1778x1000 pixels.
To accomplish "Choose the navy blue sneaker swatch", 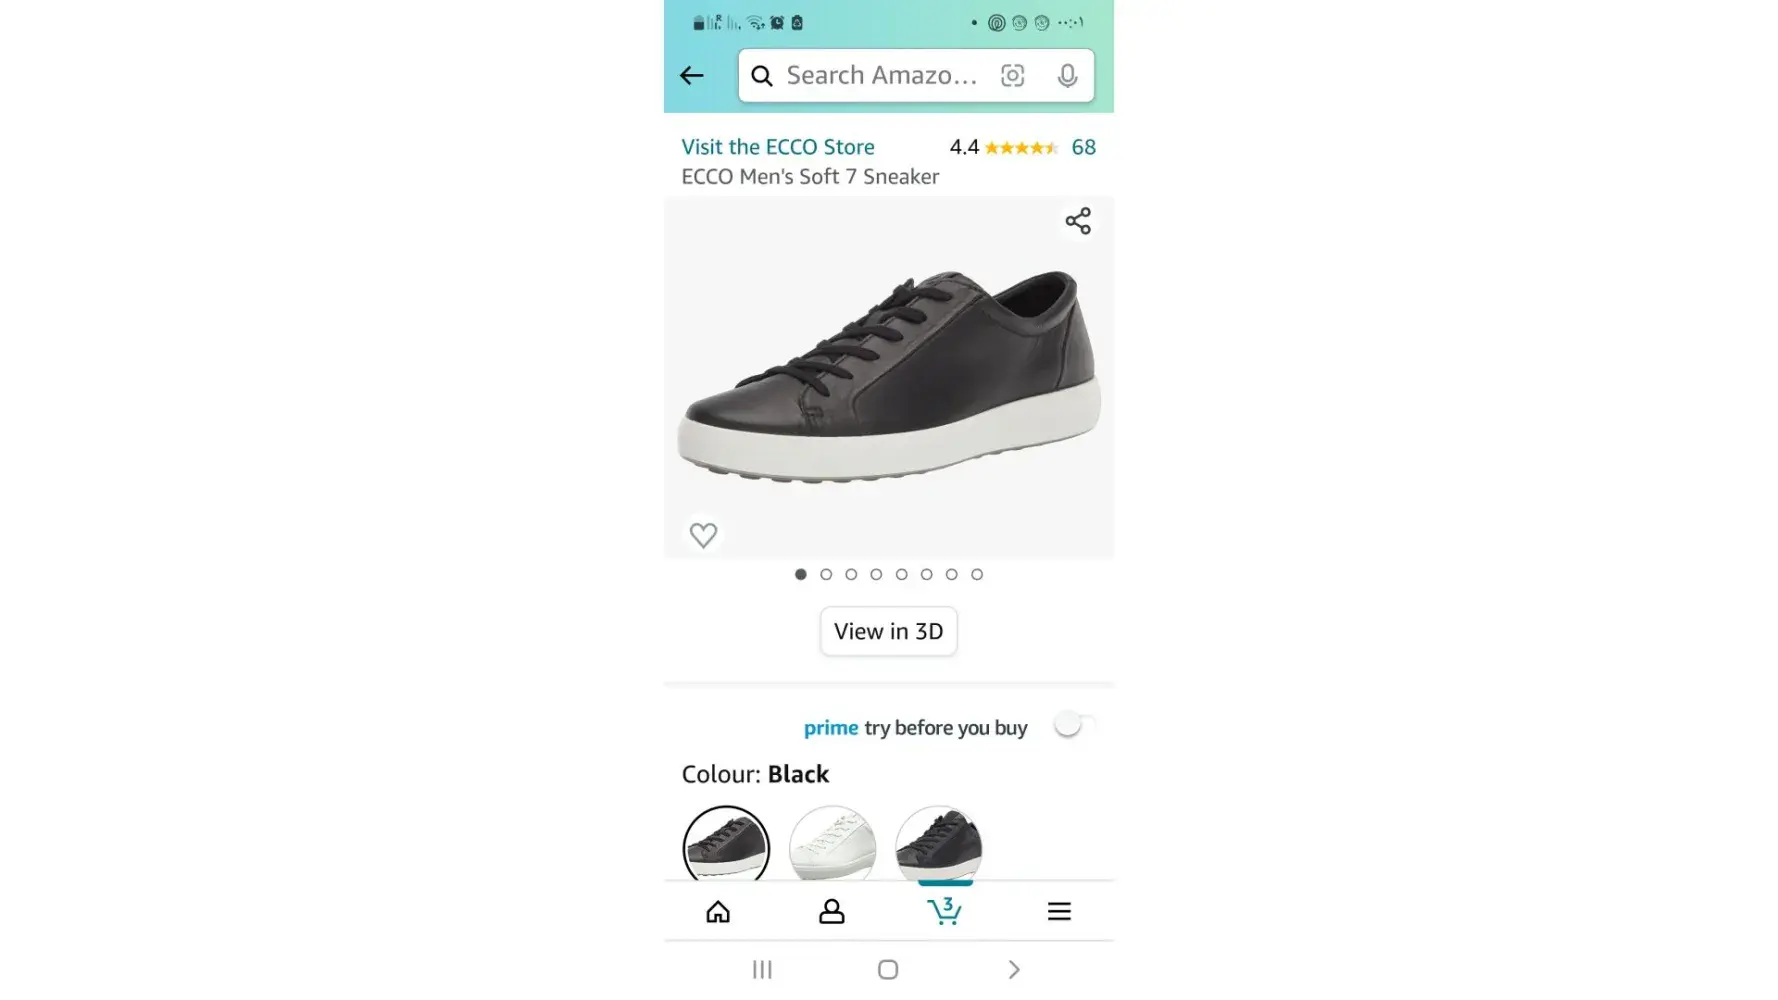I will (x=938, y=845).
